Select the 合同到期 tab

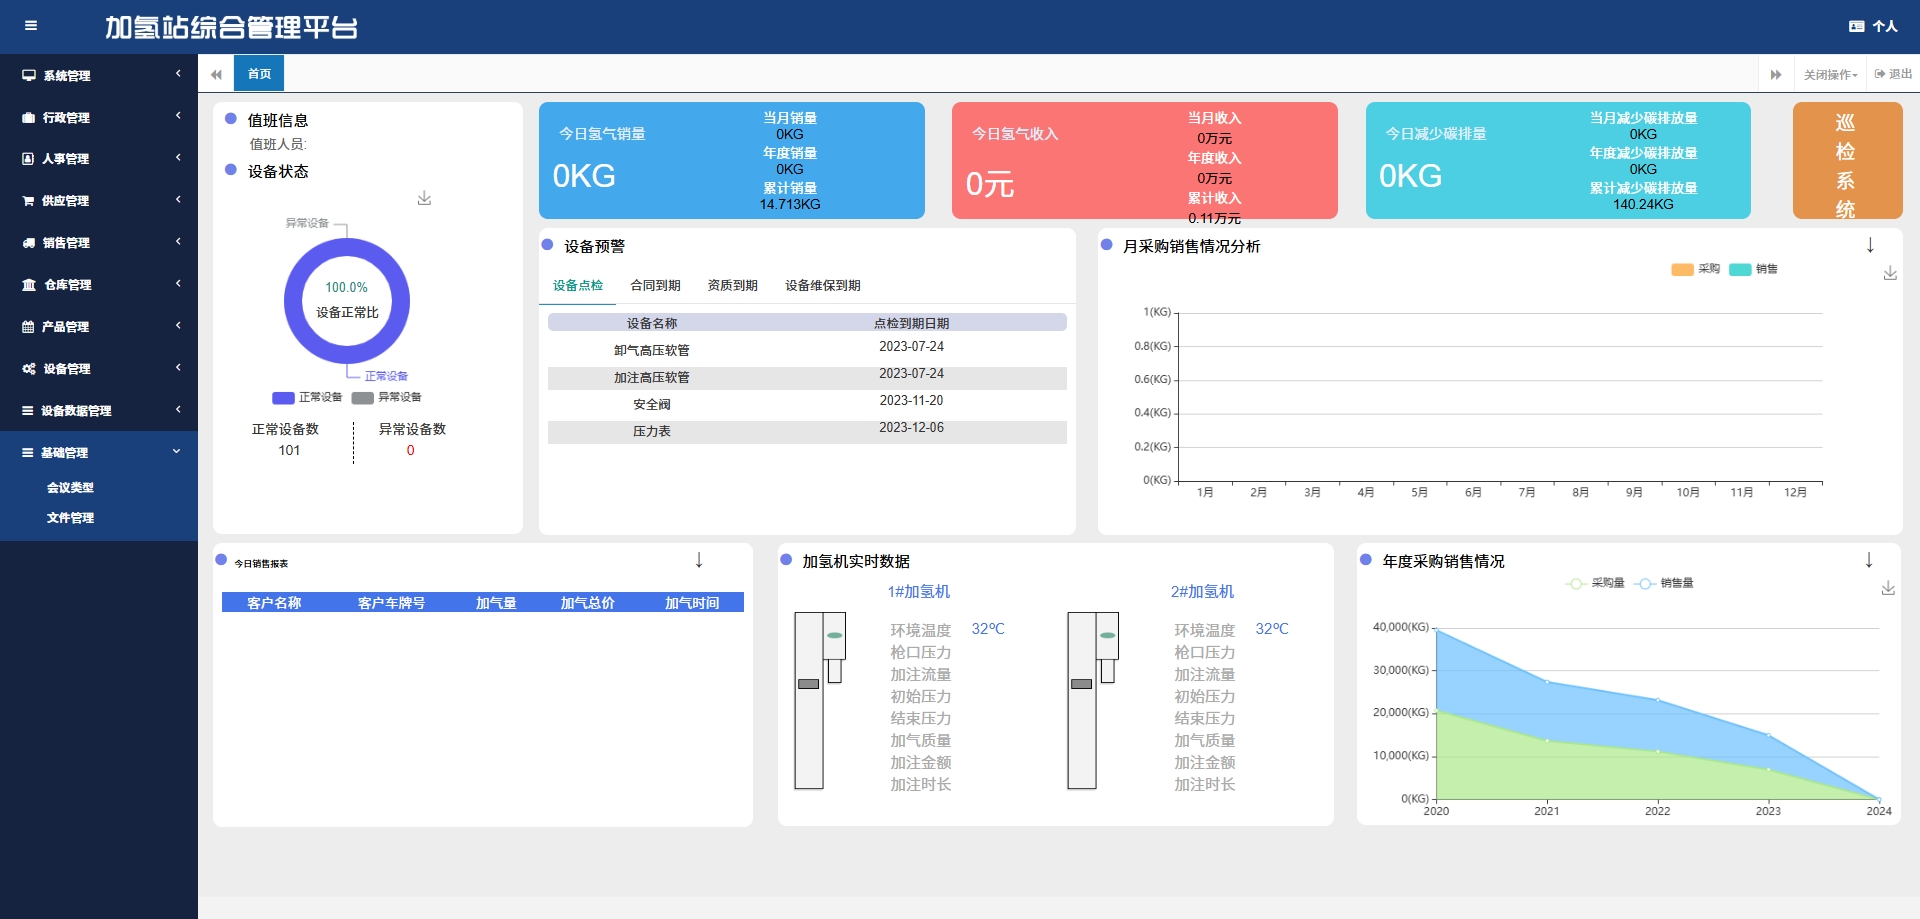click(x=655, y=286)
